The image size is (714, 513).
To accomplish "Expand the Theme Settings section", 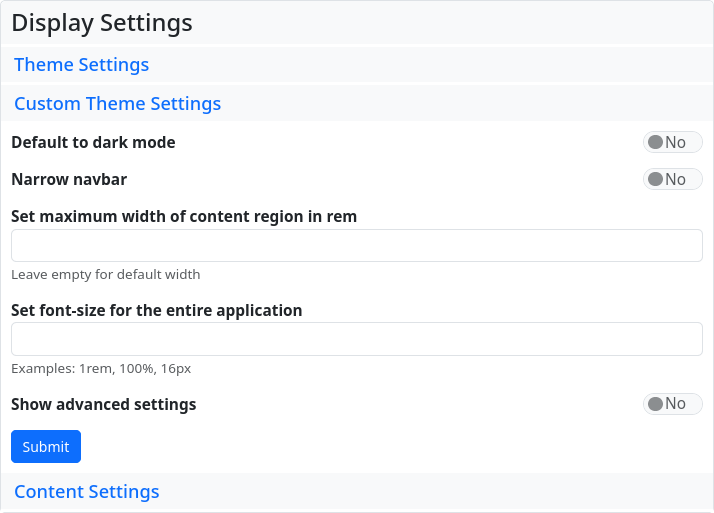I will [x=81, y=65].
